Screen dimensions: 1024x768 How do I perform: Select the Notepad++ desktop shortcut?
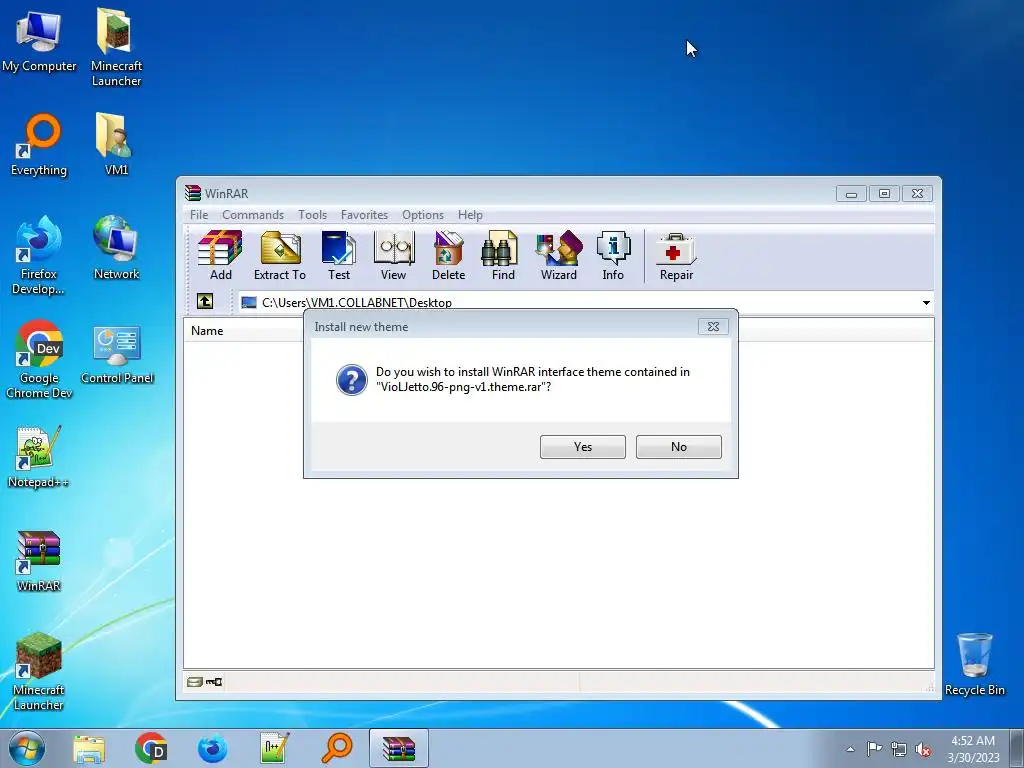pyautogui.click(x=38, y=457)
